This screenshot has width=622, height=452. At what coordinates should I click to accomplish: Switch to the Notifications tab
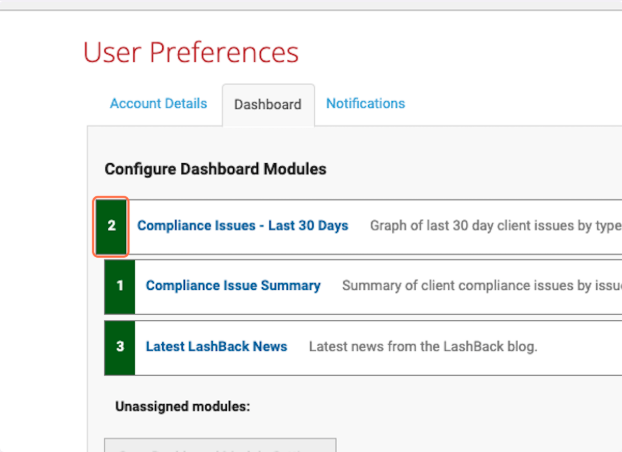(x=365, y=104)
